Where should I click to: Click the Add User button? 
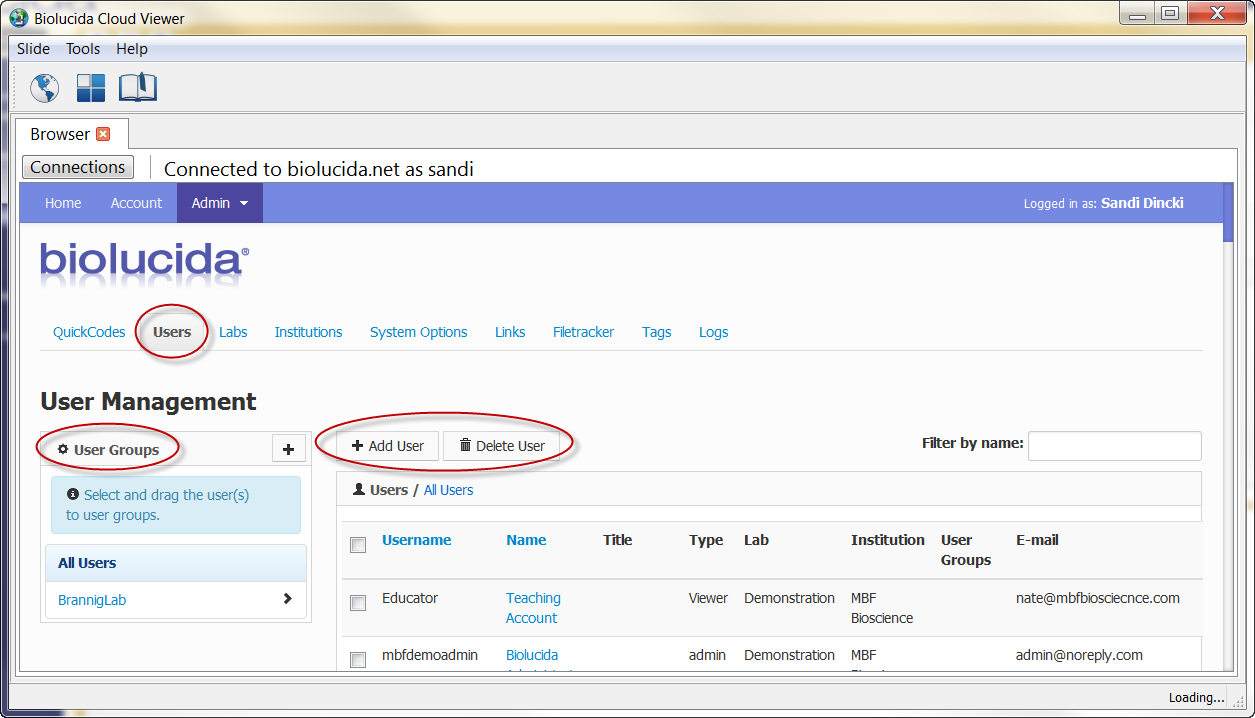388,446
